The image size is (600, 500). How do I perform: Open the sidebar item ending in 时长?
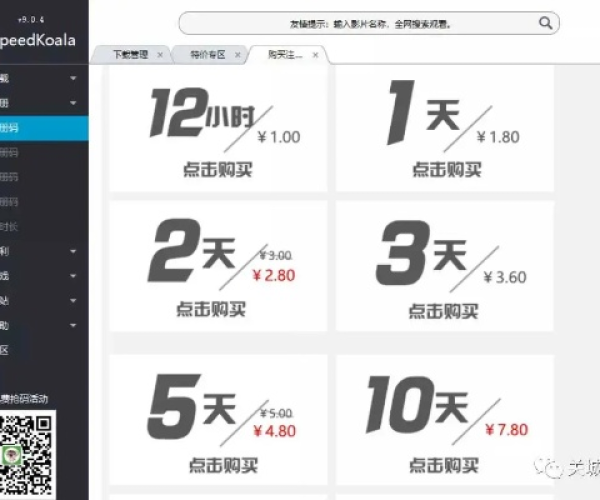click(8, 227)
